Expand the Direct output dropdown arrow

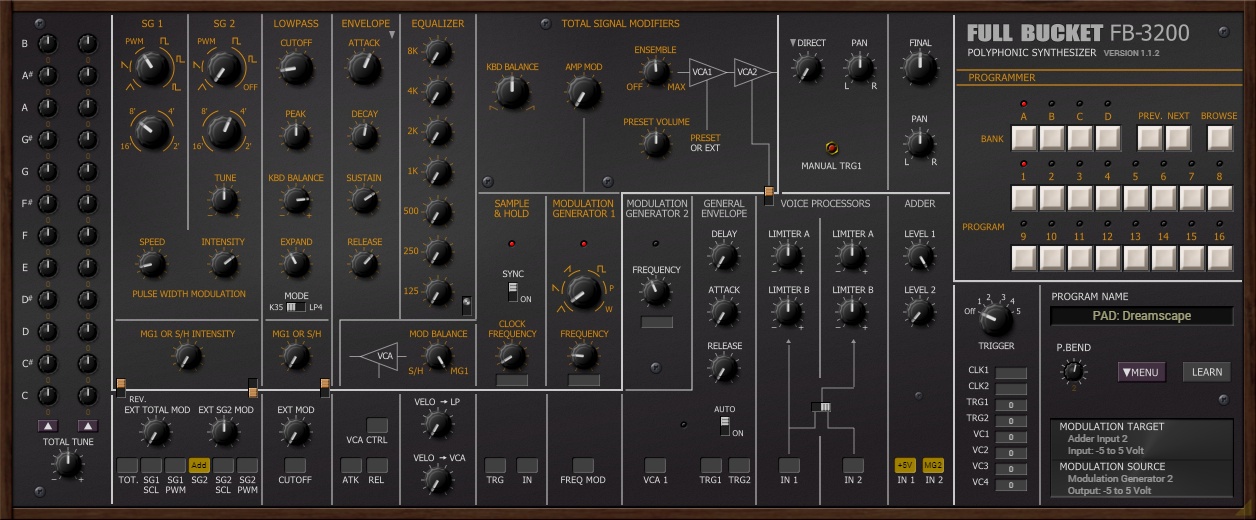point(794,43)
